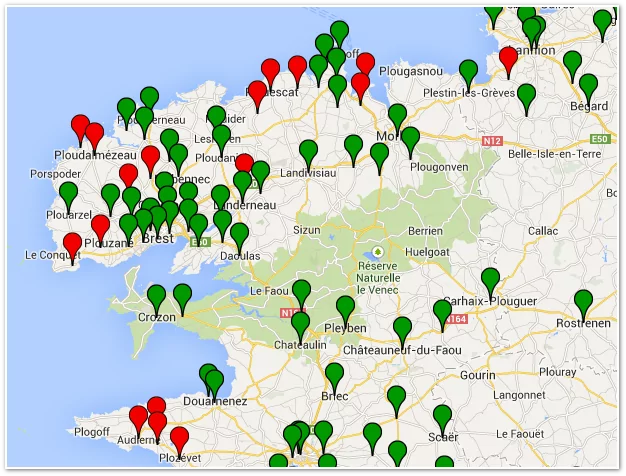The height and width of the screenshot is (476, 626).
Task: Click the red marker near Plouzané
Action: (x=100, y=230)
